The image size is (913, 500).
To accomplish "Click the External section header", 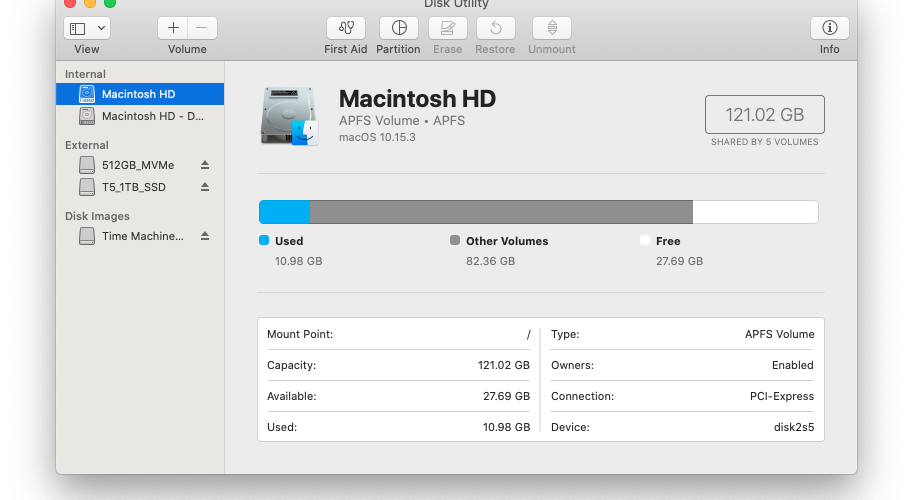I will click(87, 145).
